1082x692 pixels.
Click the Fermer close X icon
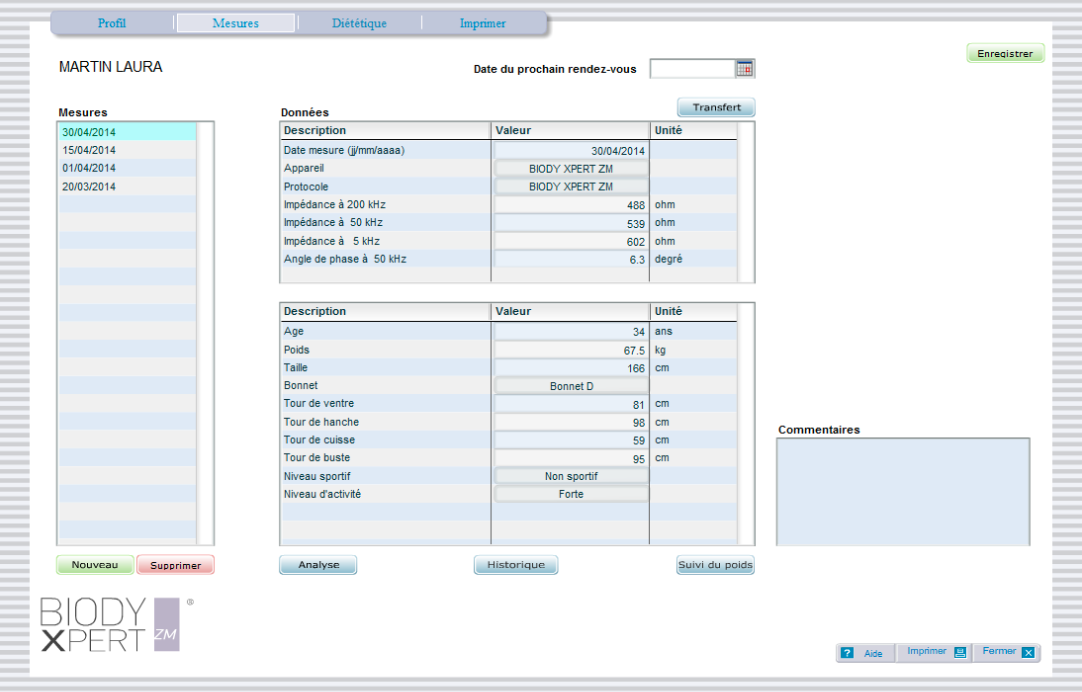(1028, 652)
